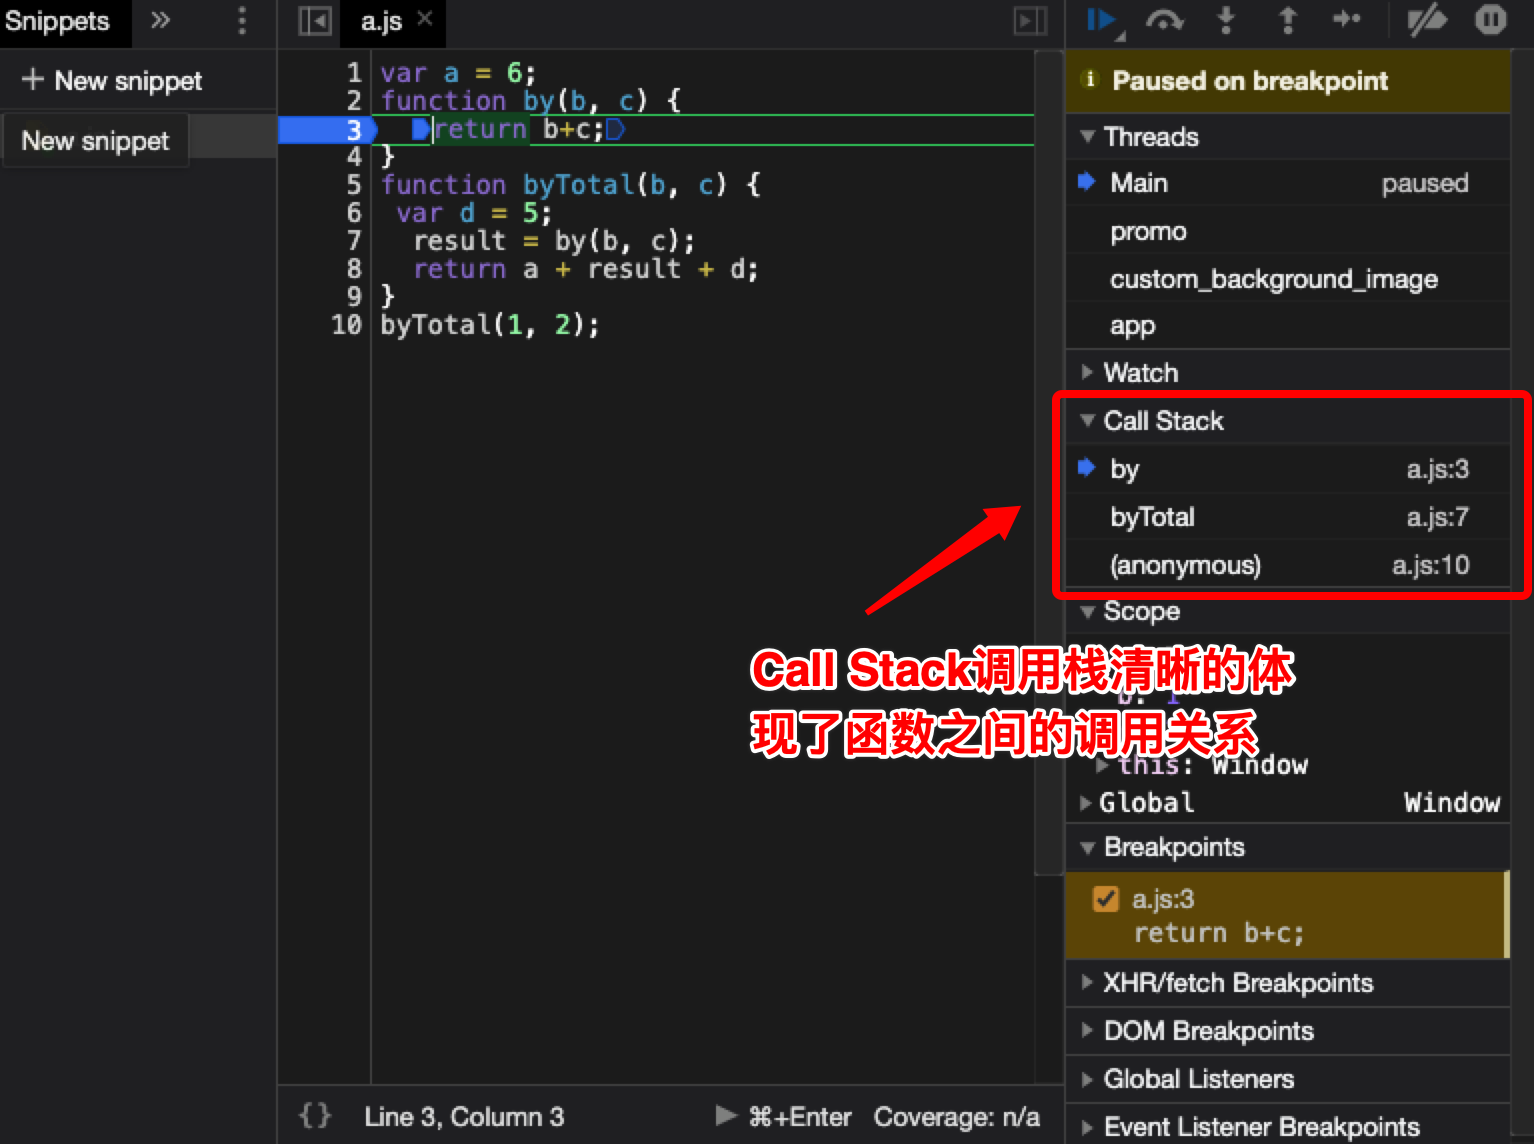Step over next function call
Image resolution: width=1534 pixels, height=1144 pixels.
point(1164,20)
